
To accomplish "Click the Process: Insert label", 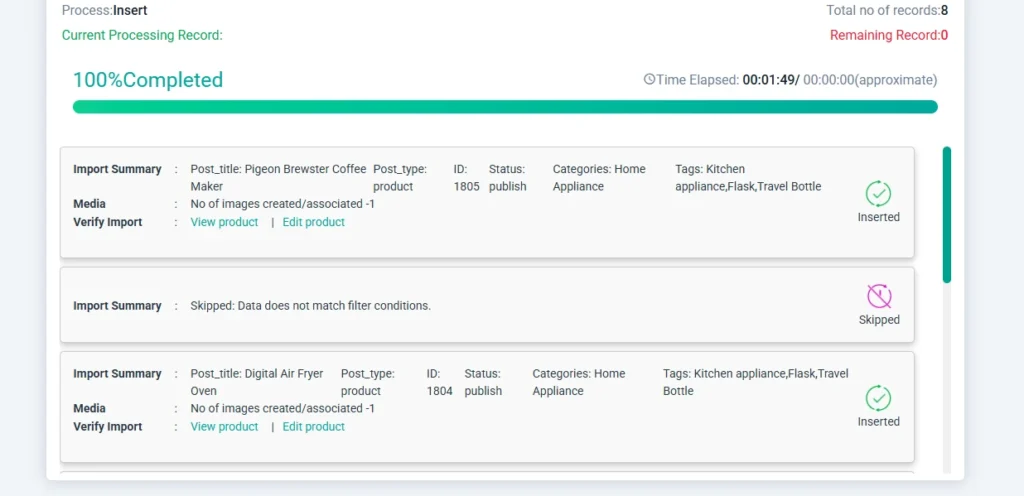I will (104, 11).
